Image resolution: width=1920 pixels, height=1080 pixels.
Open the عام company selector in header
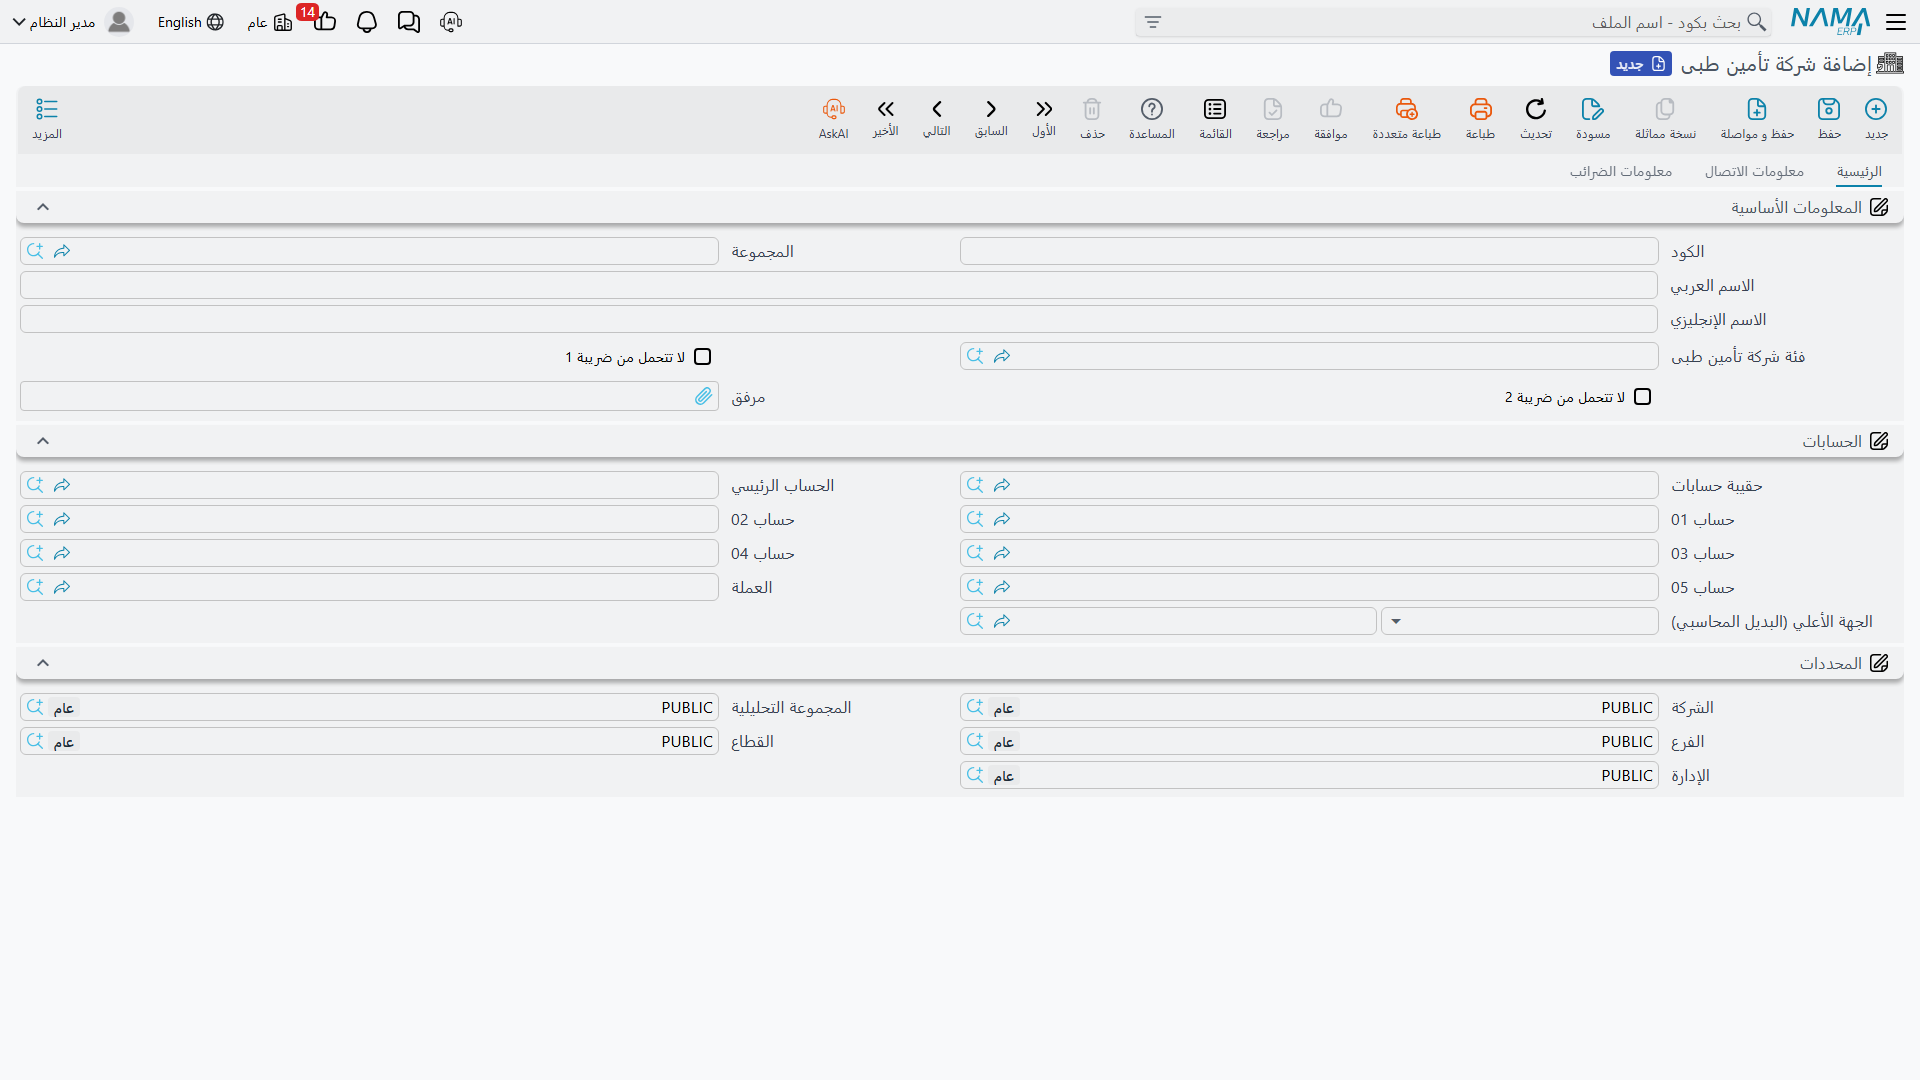[x=269, y=22]
